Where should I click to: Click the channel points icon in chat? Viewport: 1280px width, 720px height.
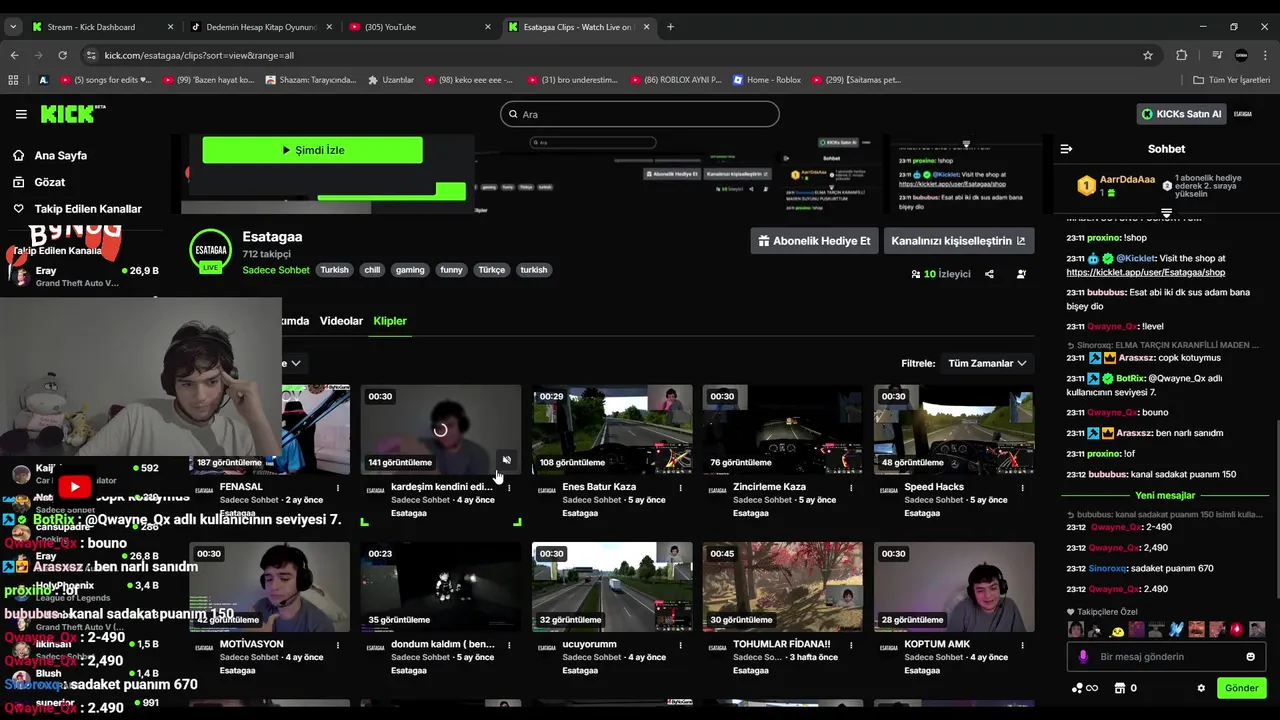click(x=1077, y=688)
